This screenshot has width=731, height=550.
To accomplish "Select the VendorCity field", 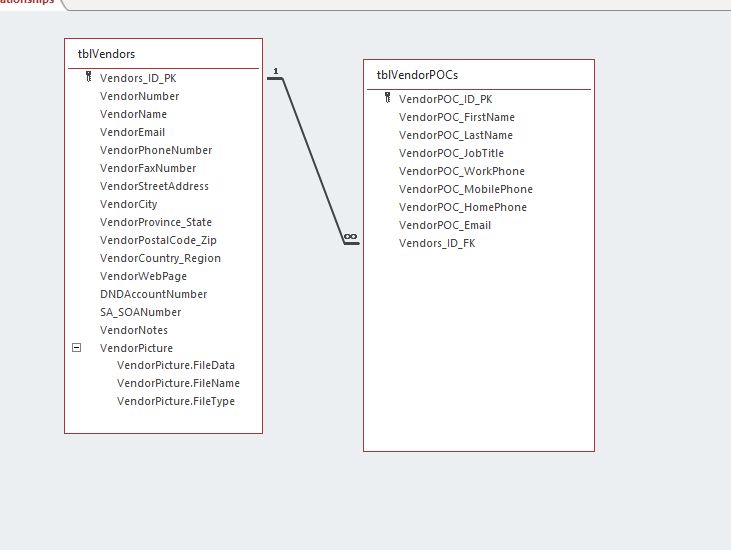I will coord(129,204).
